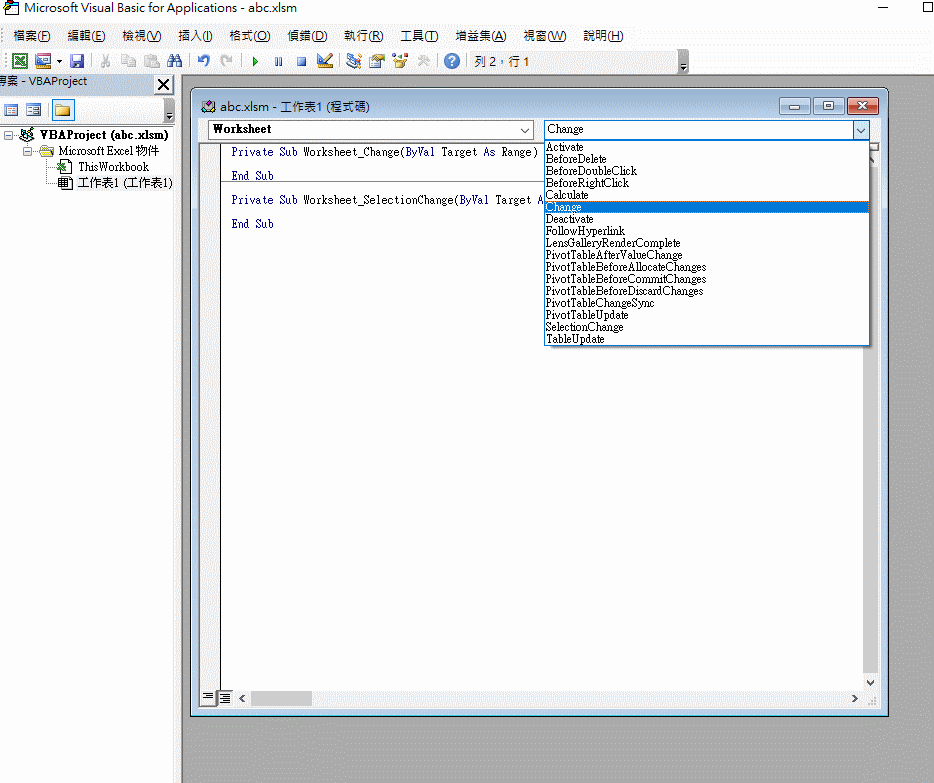The image size is (934, 783).
Task: Click the Reset stop icon
Action: (x=301, y=61)
